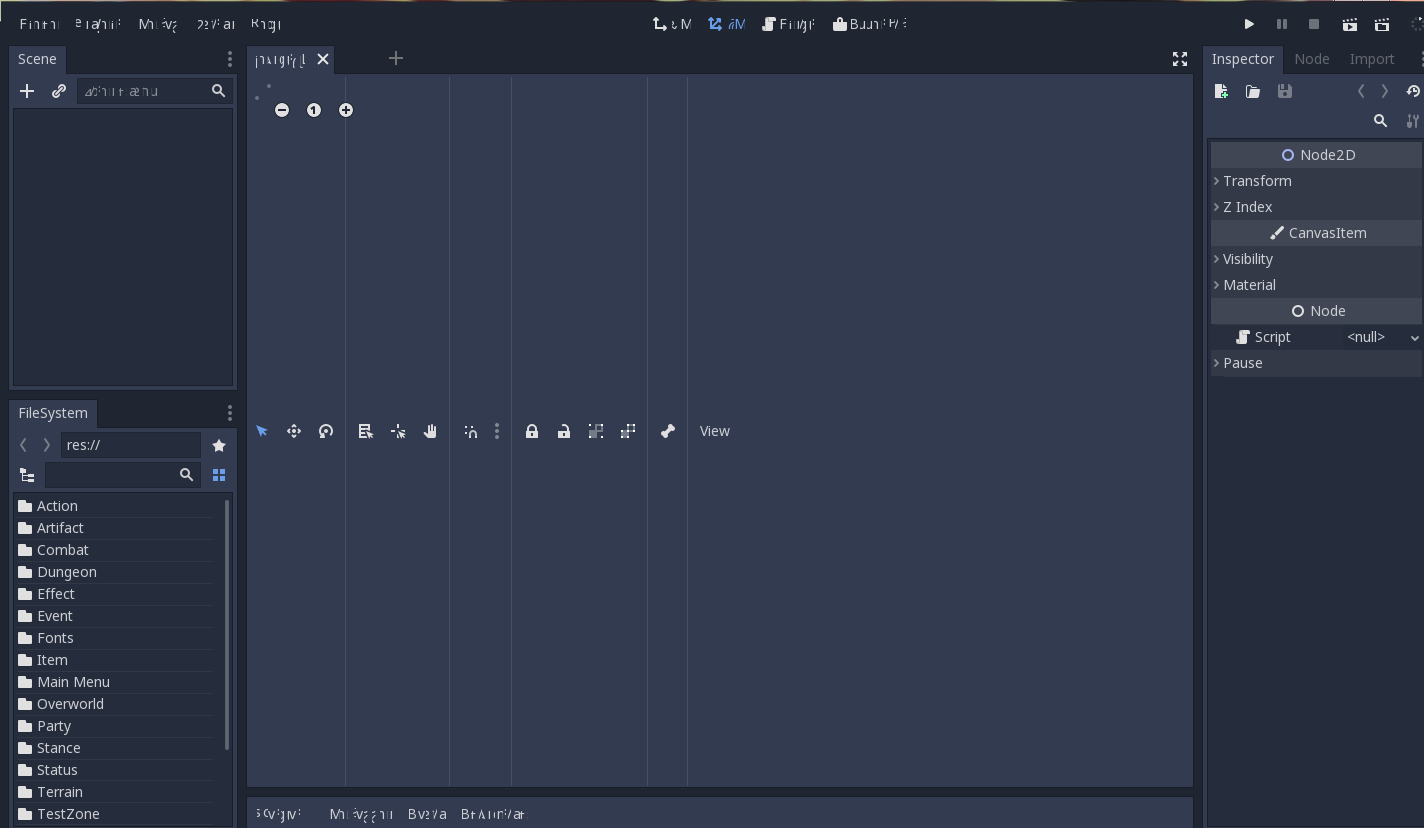
Task: Group selected node's children icon
Action: pyautogui.click(x=596, y=431)
